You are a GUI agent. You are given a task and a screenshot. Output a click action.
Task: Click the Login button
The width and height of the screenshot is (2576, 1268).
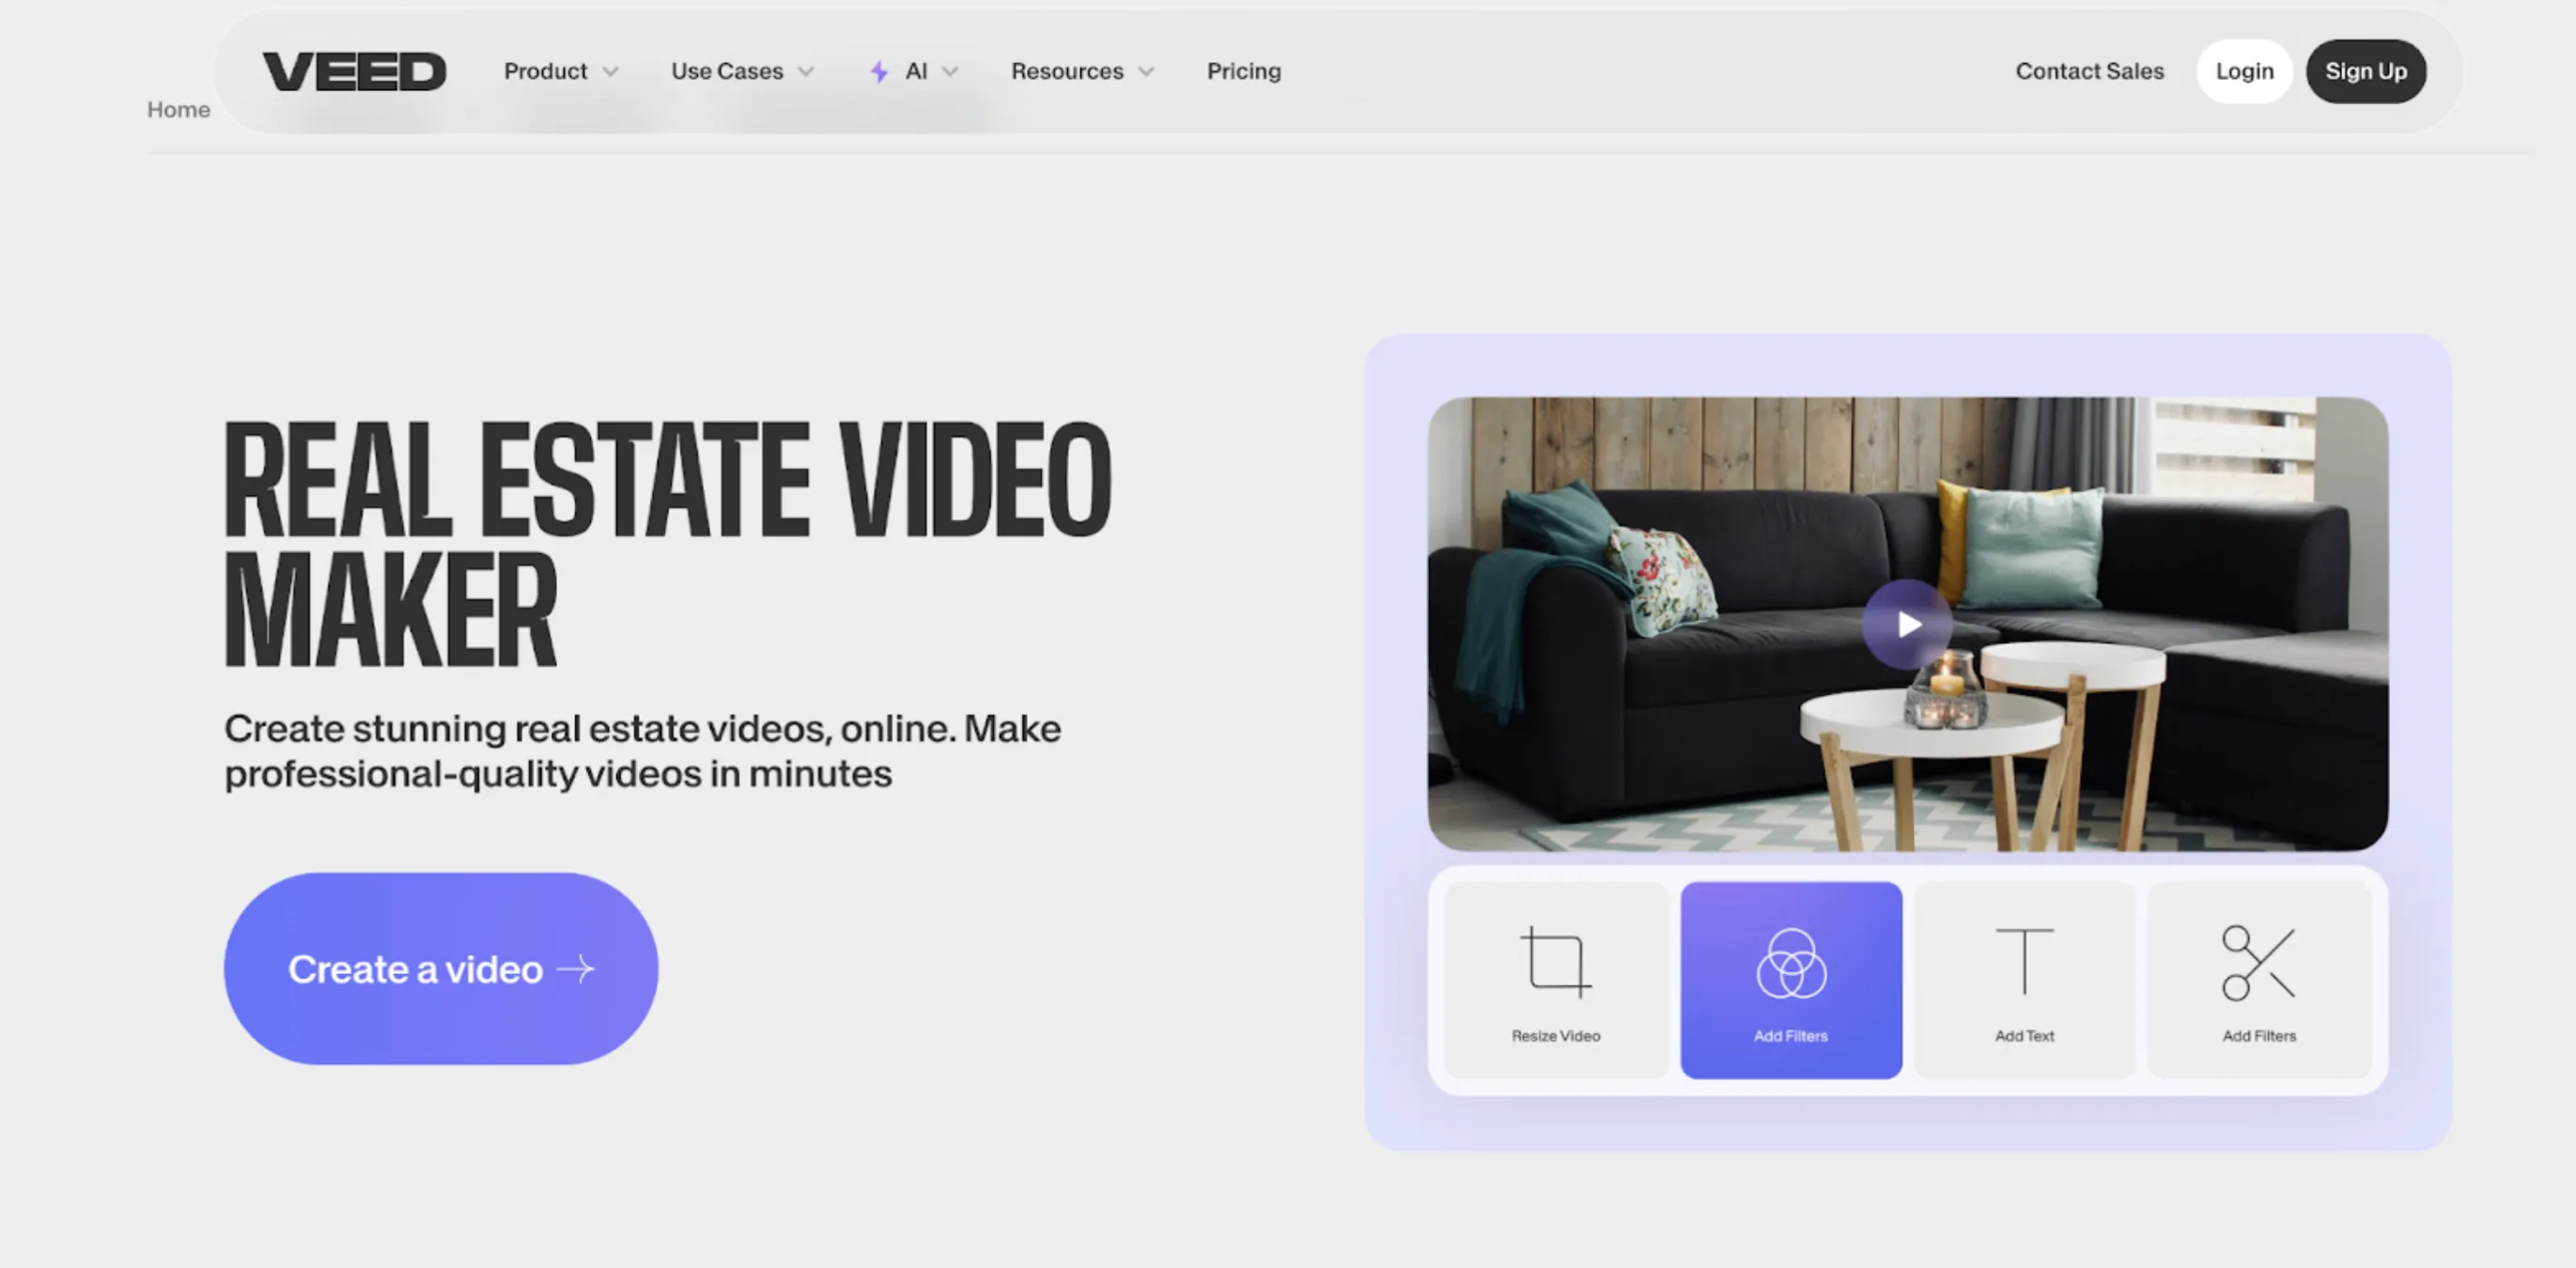pos(2244,71)
